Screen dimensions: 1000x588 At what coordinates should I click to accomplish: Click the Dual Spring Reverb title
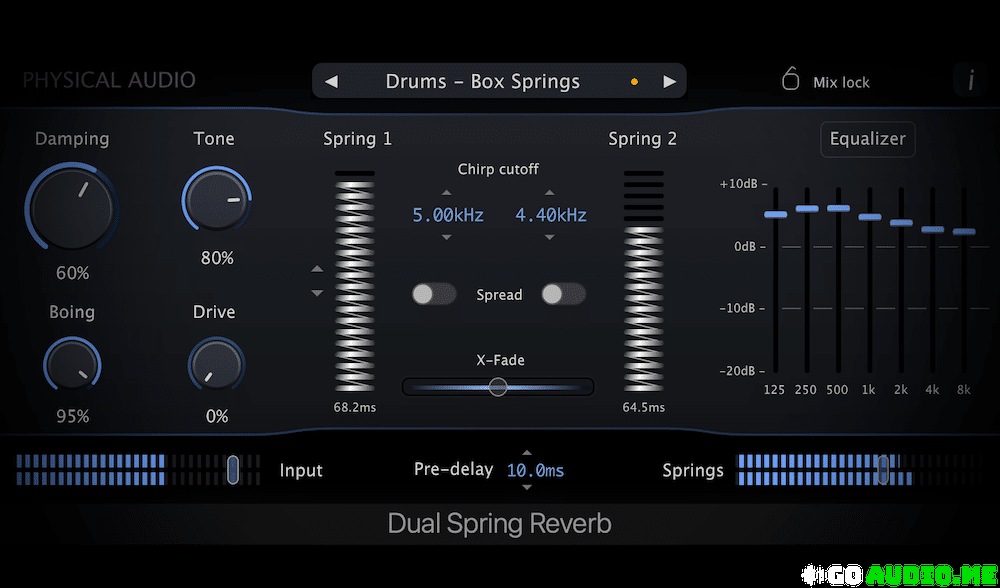click(x=499, y=524)
